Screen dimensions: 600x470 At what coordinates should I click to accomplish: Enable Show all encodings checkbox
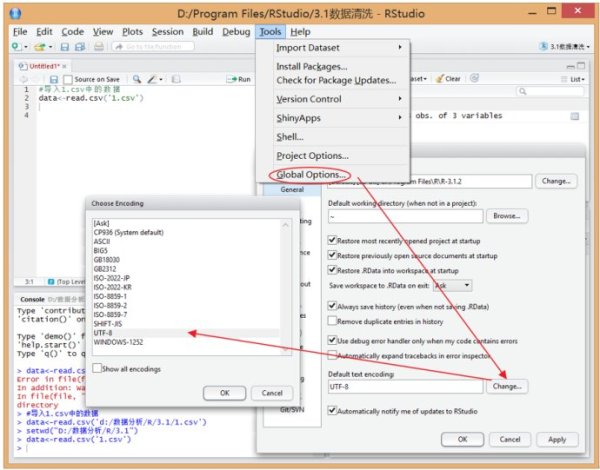pos(97,368)
